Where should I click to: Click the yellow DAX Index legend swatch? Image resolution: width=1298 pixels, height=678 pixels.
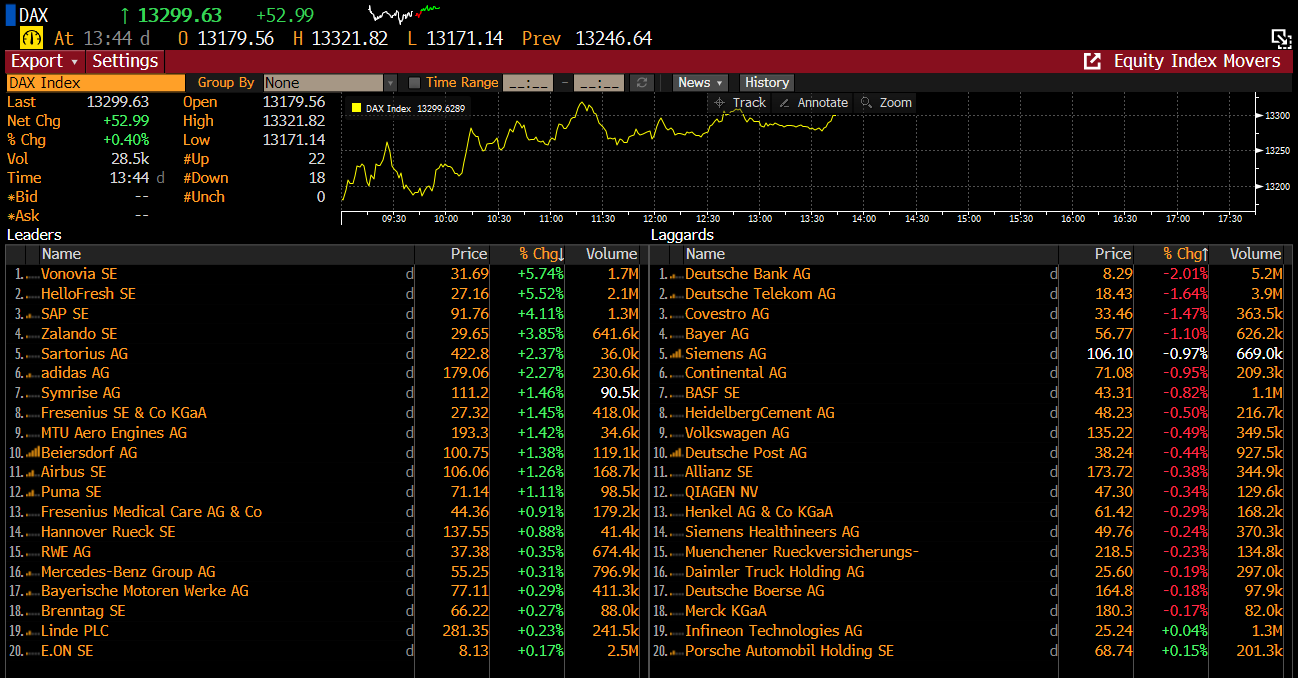(355, 108)
